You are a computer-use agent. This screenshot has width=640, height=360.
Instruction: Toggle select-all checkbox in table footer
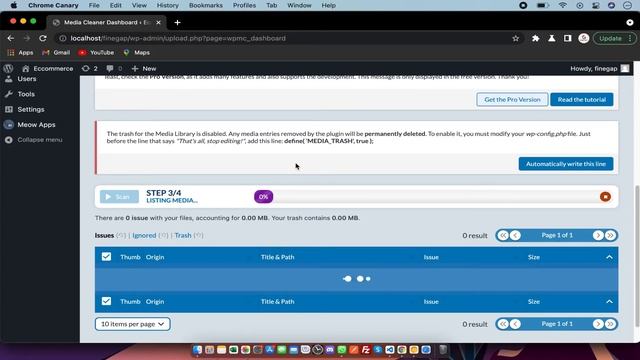click(x=106, y=301)
